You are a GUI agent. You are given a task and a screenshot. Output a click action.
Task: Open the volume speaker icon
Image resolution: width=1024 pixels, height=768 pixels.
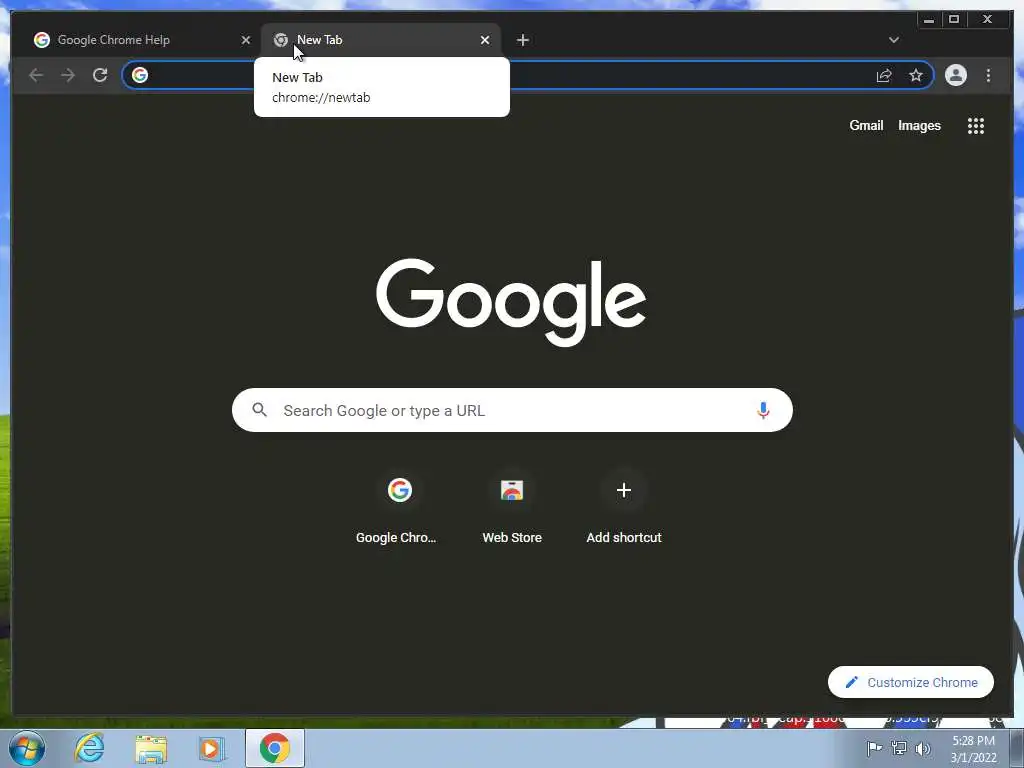click(923, 748)
